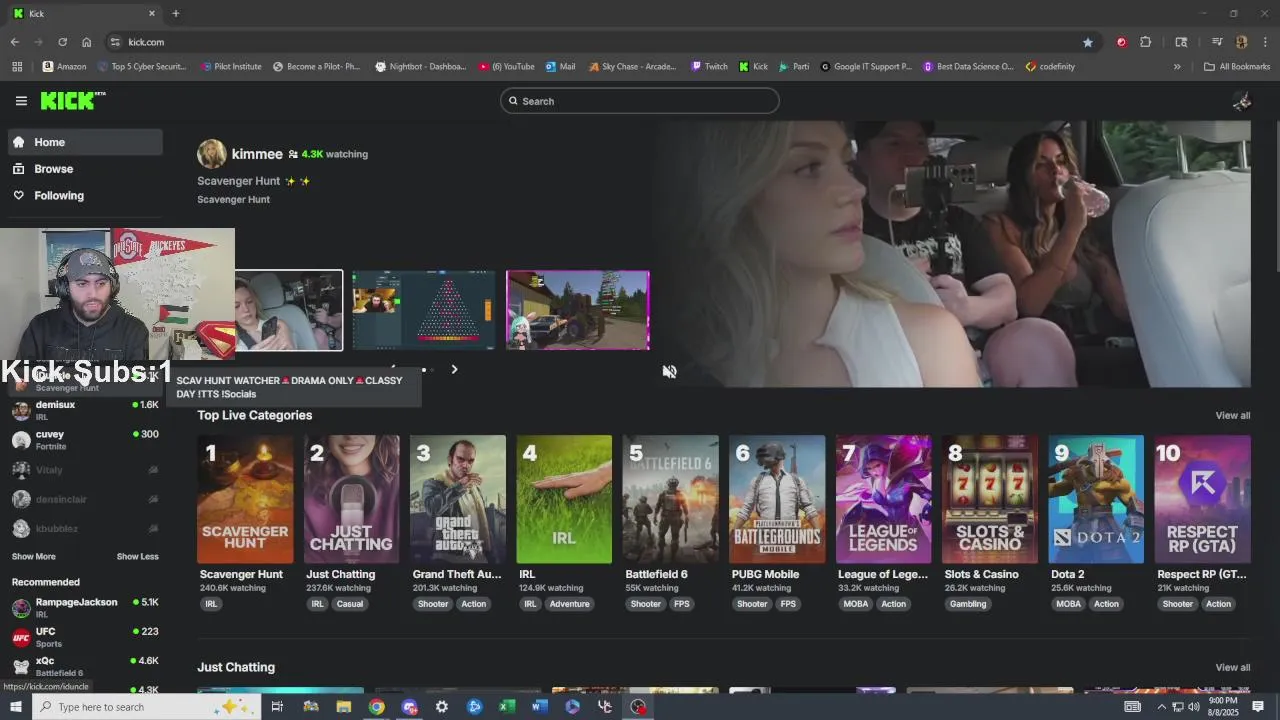This screenshot has width=1280, height=720.
Task: Open kimmee's channel avatar
Action: click(x=212, y=154)
